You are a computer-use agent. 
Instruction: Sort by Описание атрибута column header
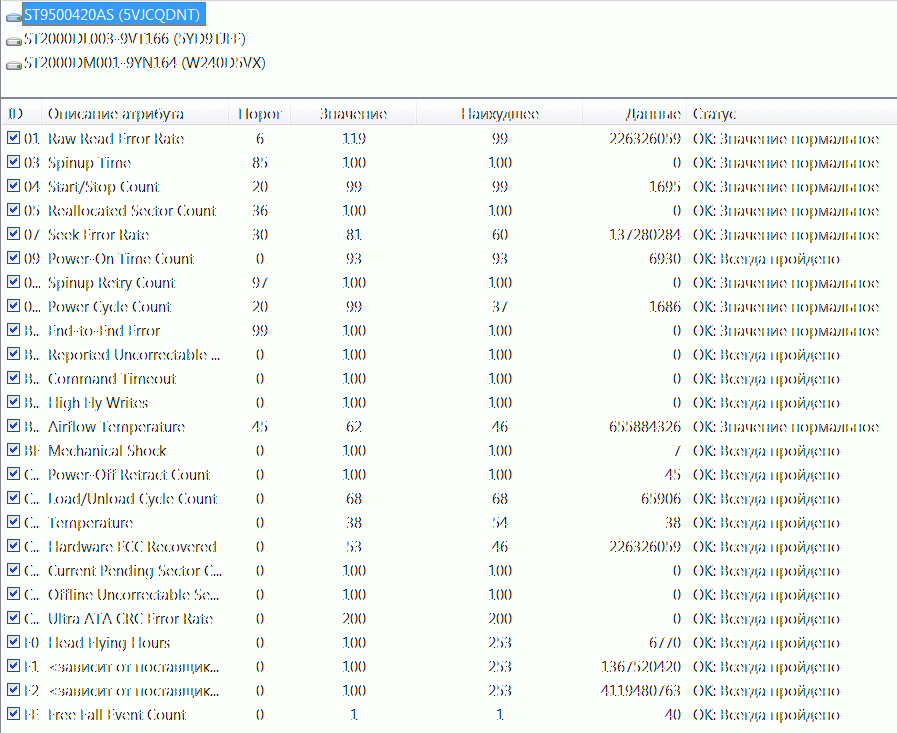(x=135, y=113)
